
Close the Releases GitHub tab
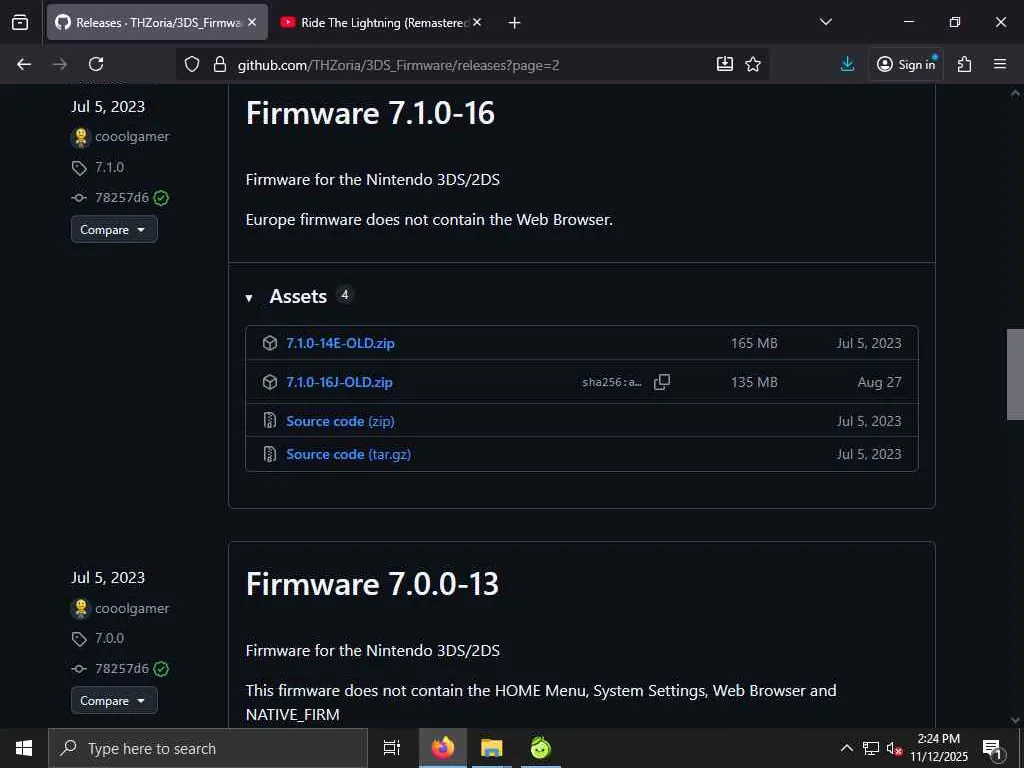click(252, 22)
